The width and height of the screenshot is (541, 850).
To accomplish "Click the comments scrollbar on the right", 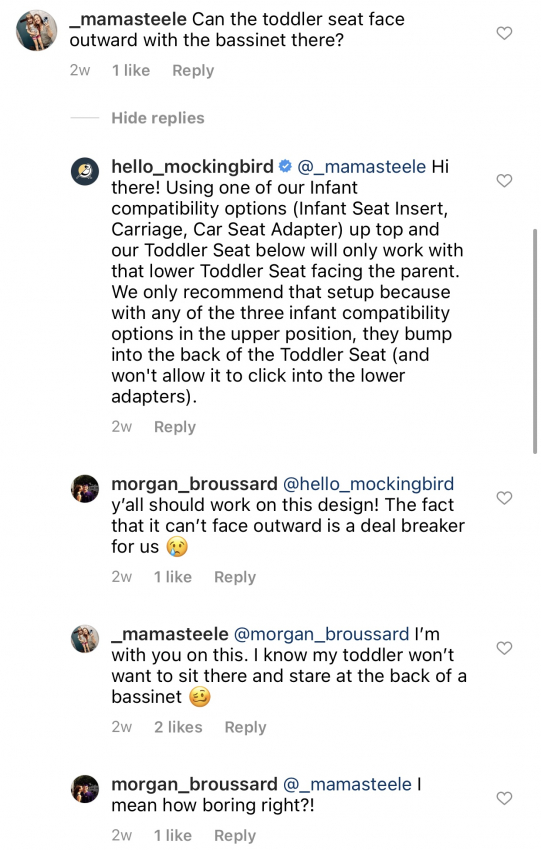I will pyautogui.click(x=535, y=342).
